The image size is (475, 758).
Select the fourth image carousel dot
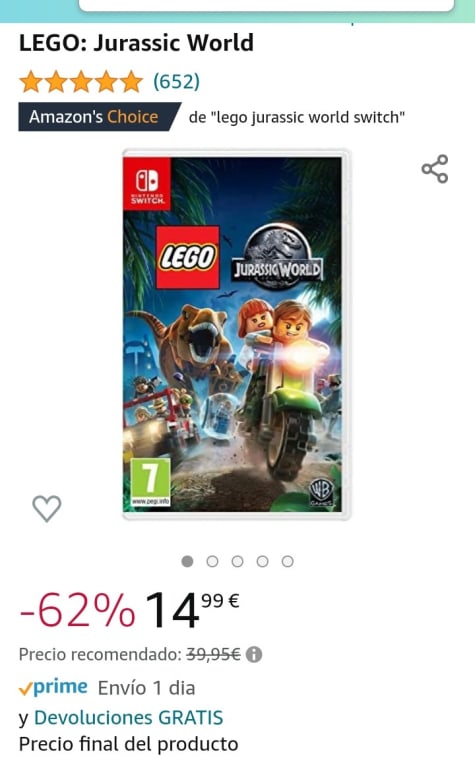(x=262, y=561)
